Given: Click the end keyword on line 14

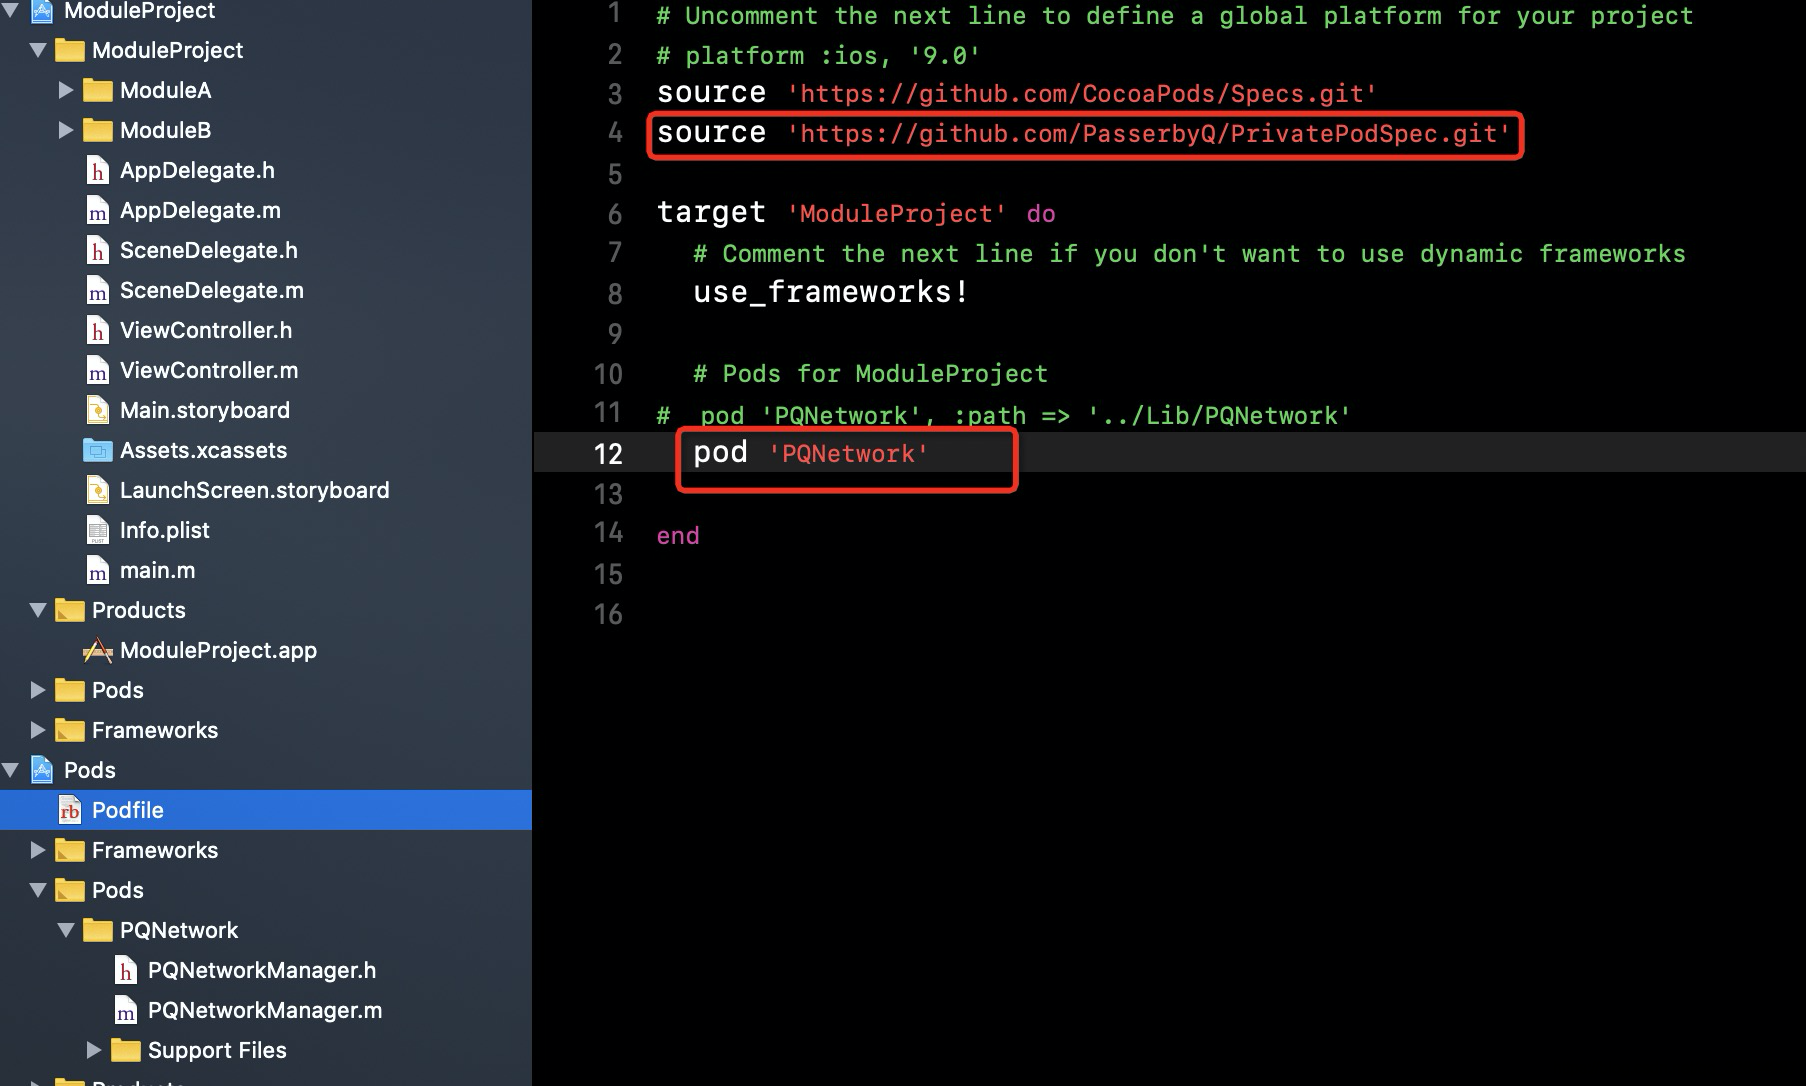Looking at the screenshot, I should tap(678, 535).
